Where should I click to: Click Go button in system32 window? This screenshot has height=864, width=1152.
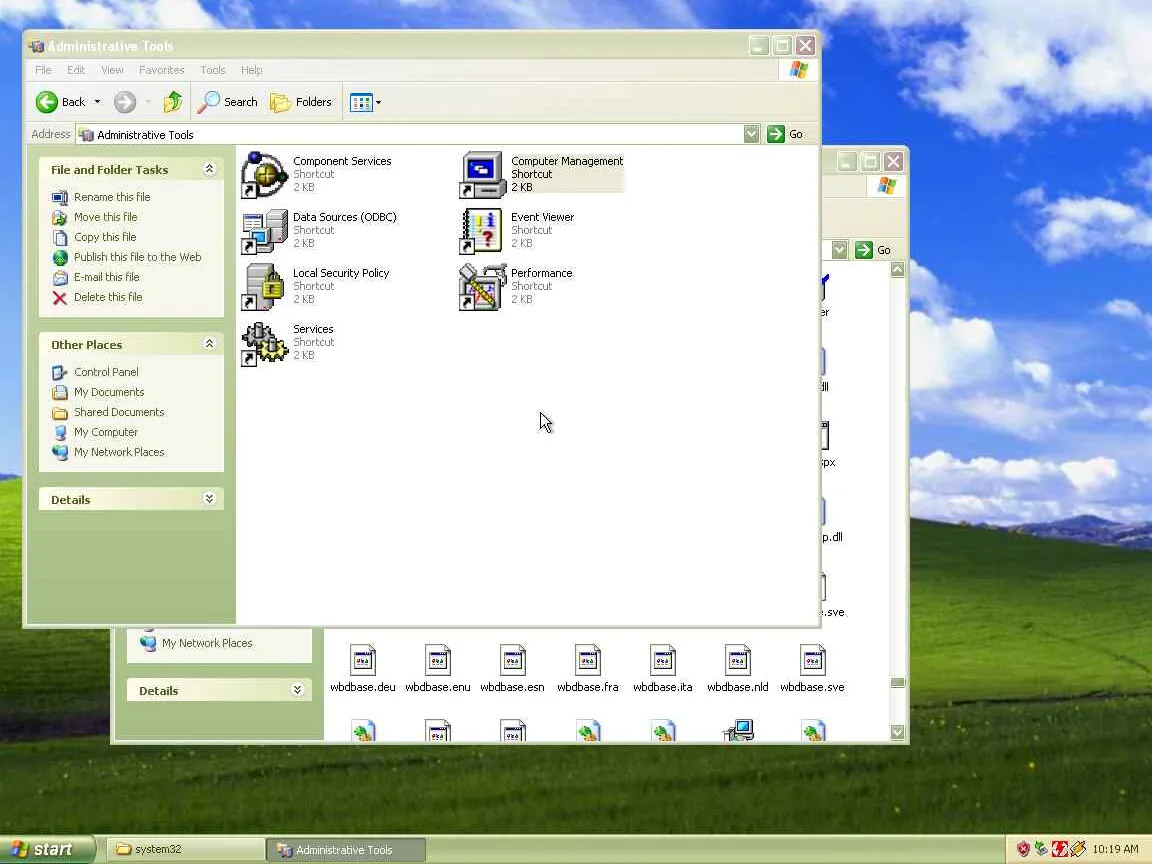(x=874, y=250)
